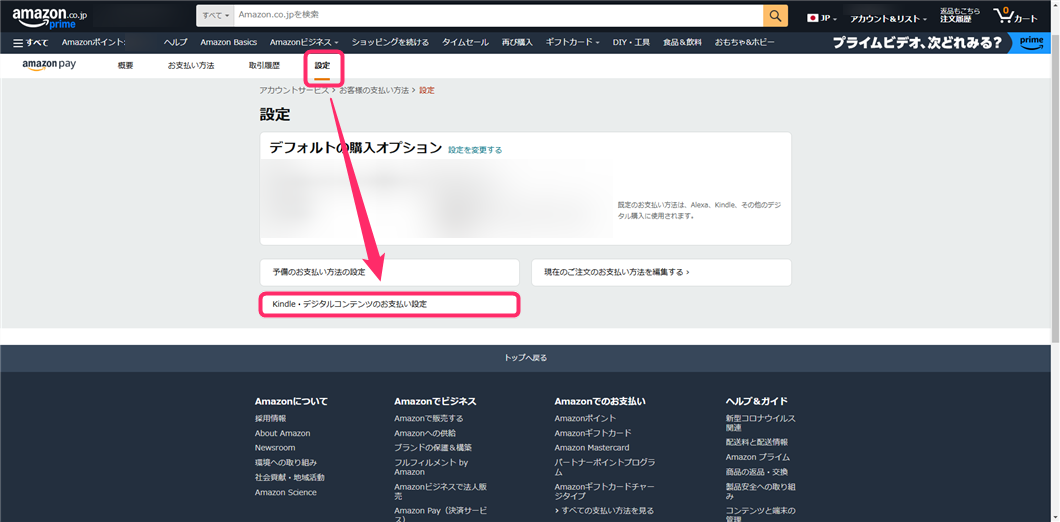The image size is (1060, 522).
Task: Open Amazonビジネスで法人販売 link
Action: click(x=440, y=491)
